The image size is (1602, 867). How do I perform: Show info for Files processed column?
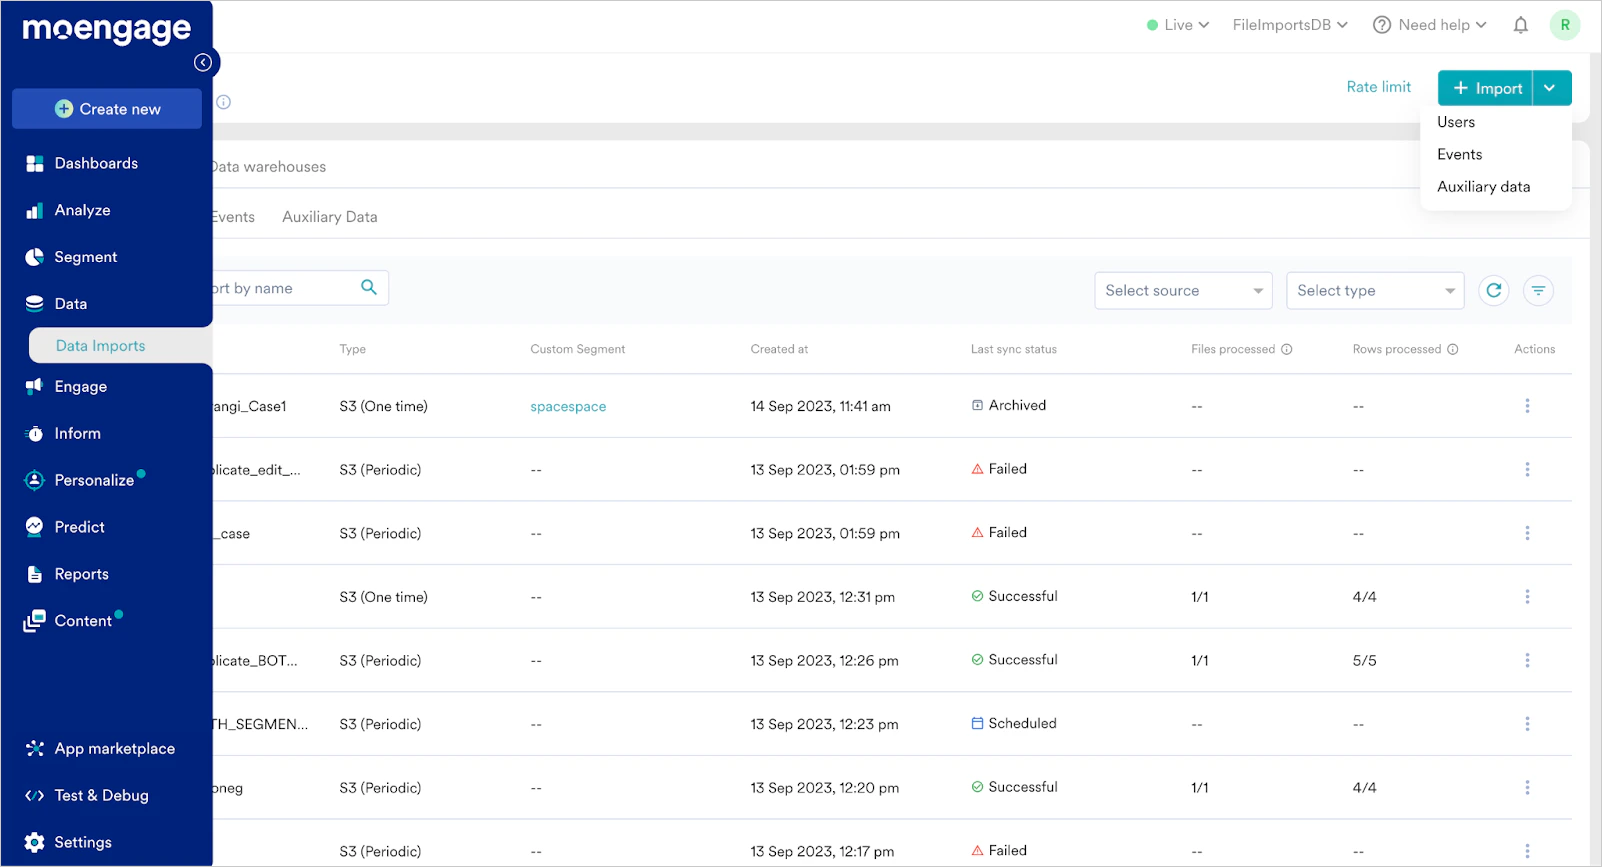tap(1287, 349)
